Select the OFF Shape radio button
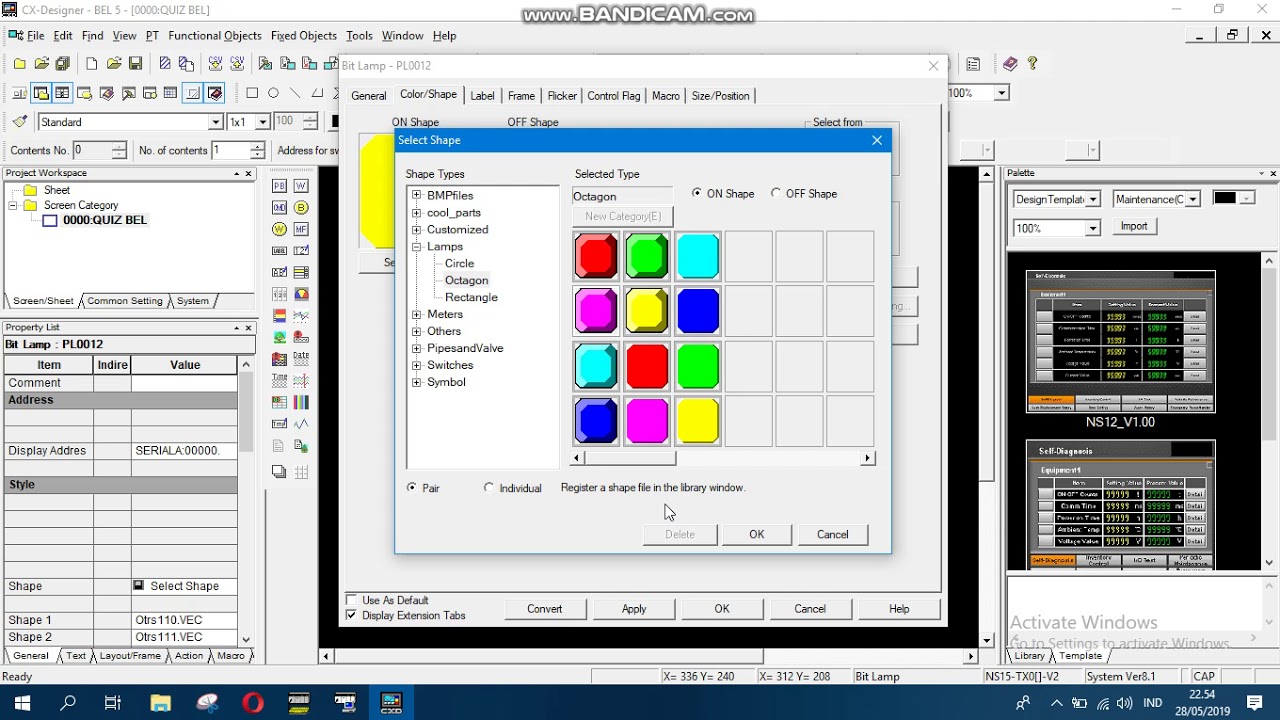This screenshot has height=720, width=1280. pos(776,193)
